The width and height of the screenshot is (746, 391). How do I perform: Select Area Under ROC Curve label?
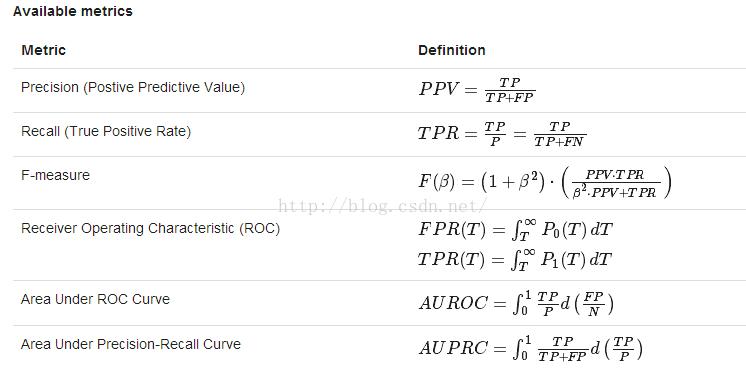tap(95, 299)
